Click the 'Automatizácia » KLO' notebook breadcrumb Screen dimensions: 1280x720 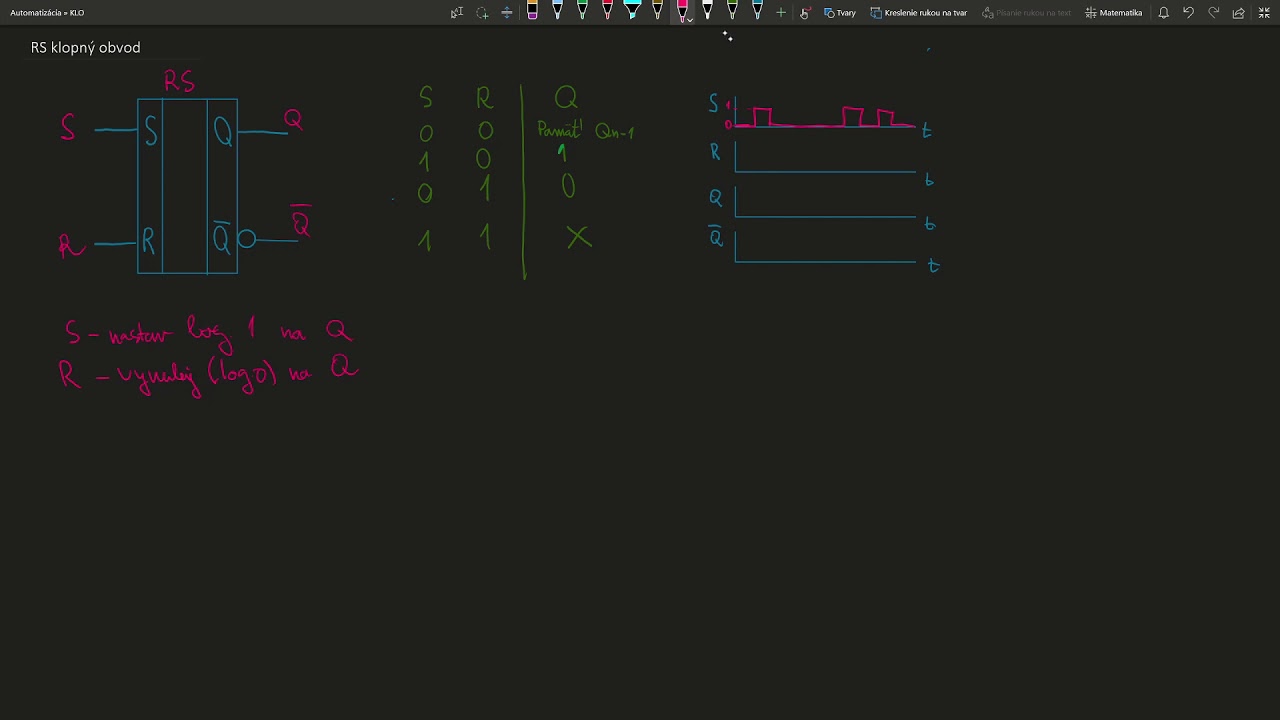point(47,13)
